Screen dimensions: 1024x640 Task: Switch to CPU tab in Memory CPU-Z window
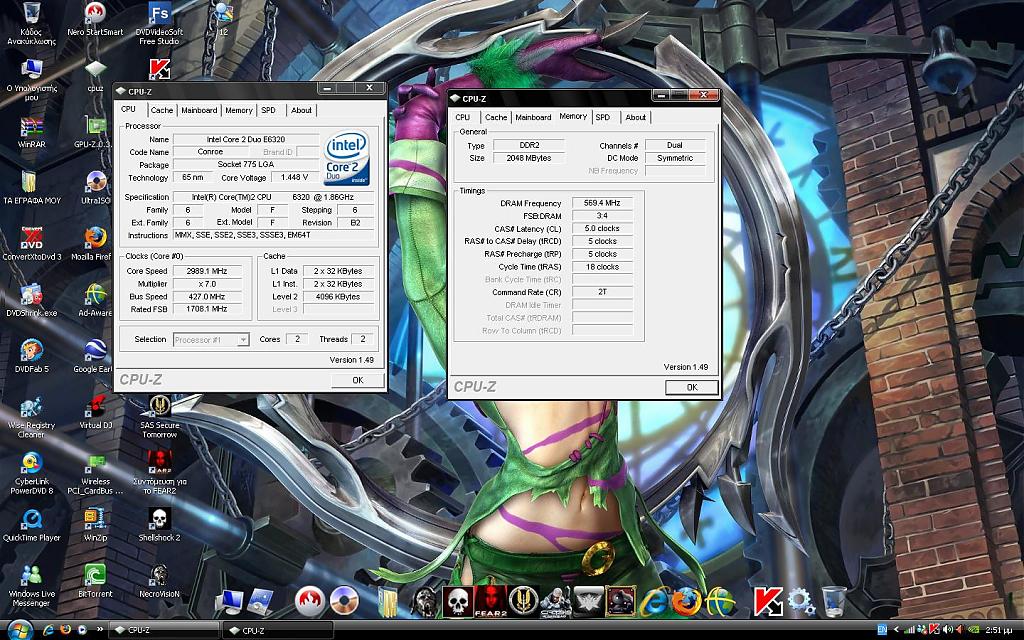pyautogui.click(x=462, y=118)
